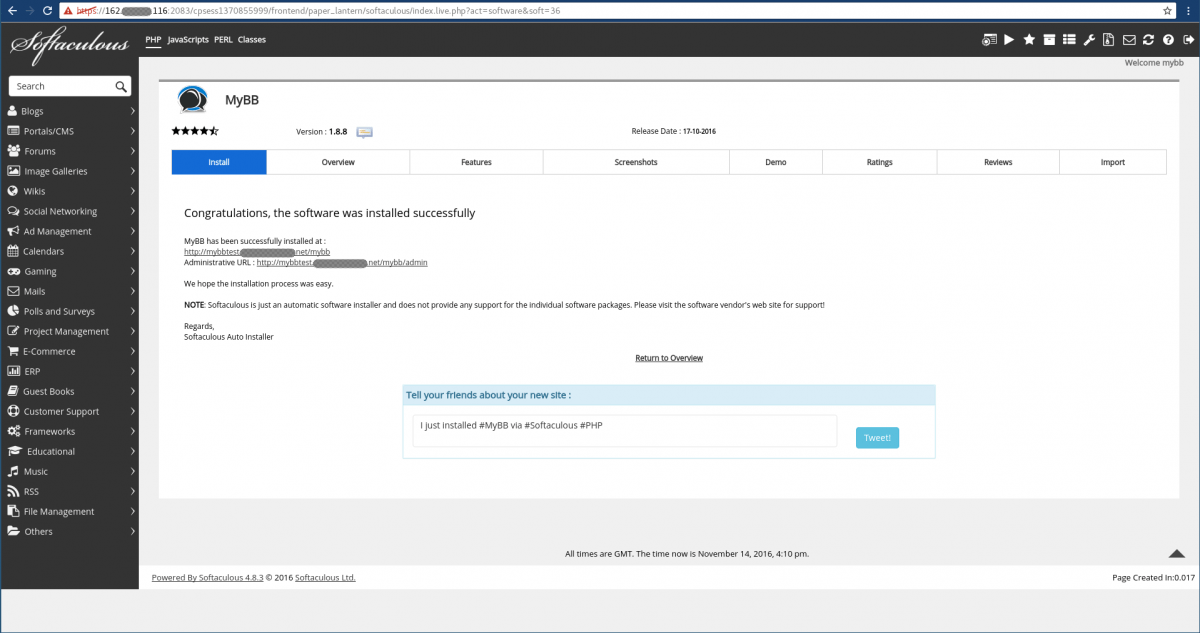This screenshot has height=633, width=1200.
Task: Click the Tweet! button
Action: (876, 437)
